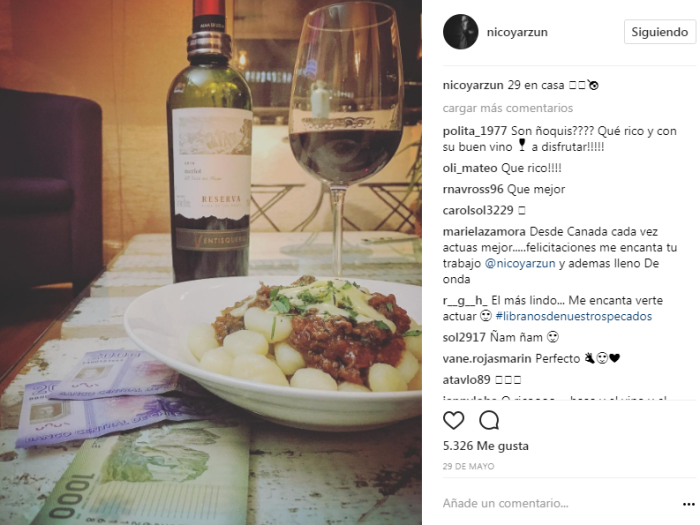Like the post with the heart icon
This screenshot has height=525, width=700.
coord(454,421)
